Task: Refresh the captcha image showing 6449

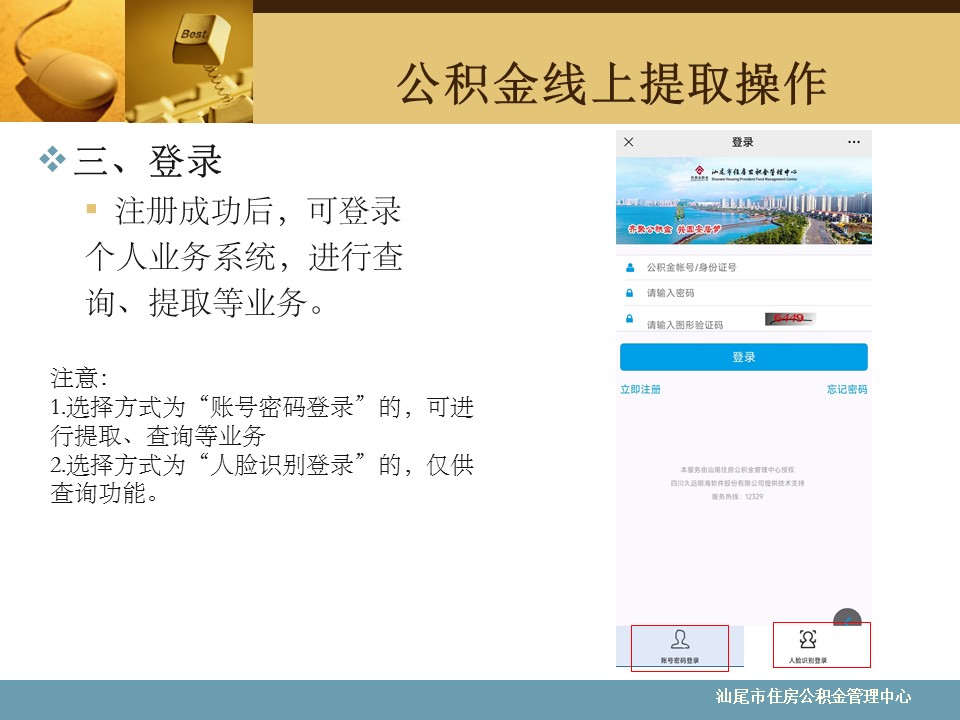Action: pyautogui.click(x=790, y=319)
